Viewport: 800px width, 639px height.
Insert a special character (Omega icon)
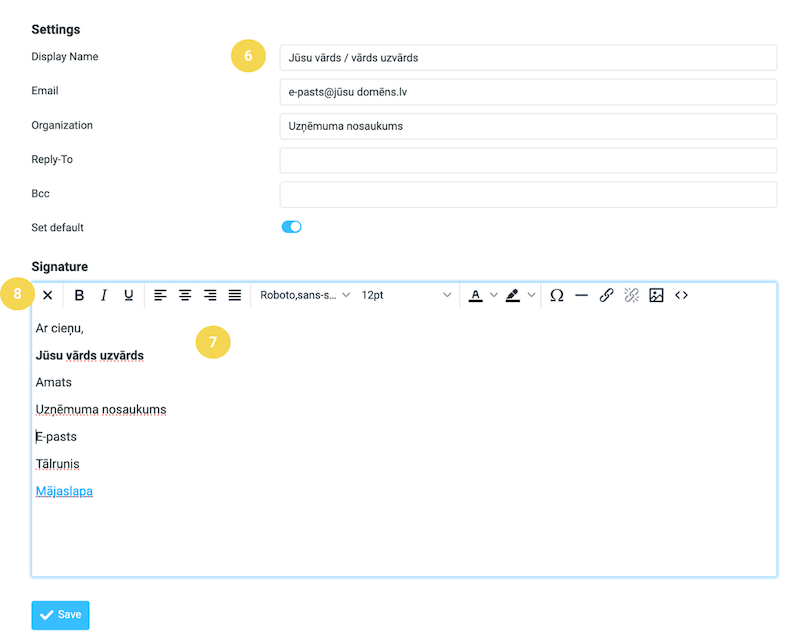point(557,295)
